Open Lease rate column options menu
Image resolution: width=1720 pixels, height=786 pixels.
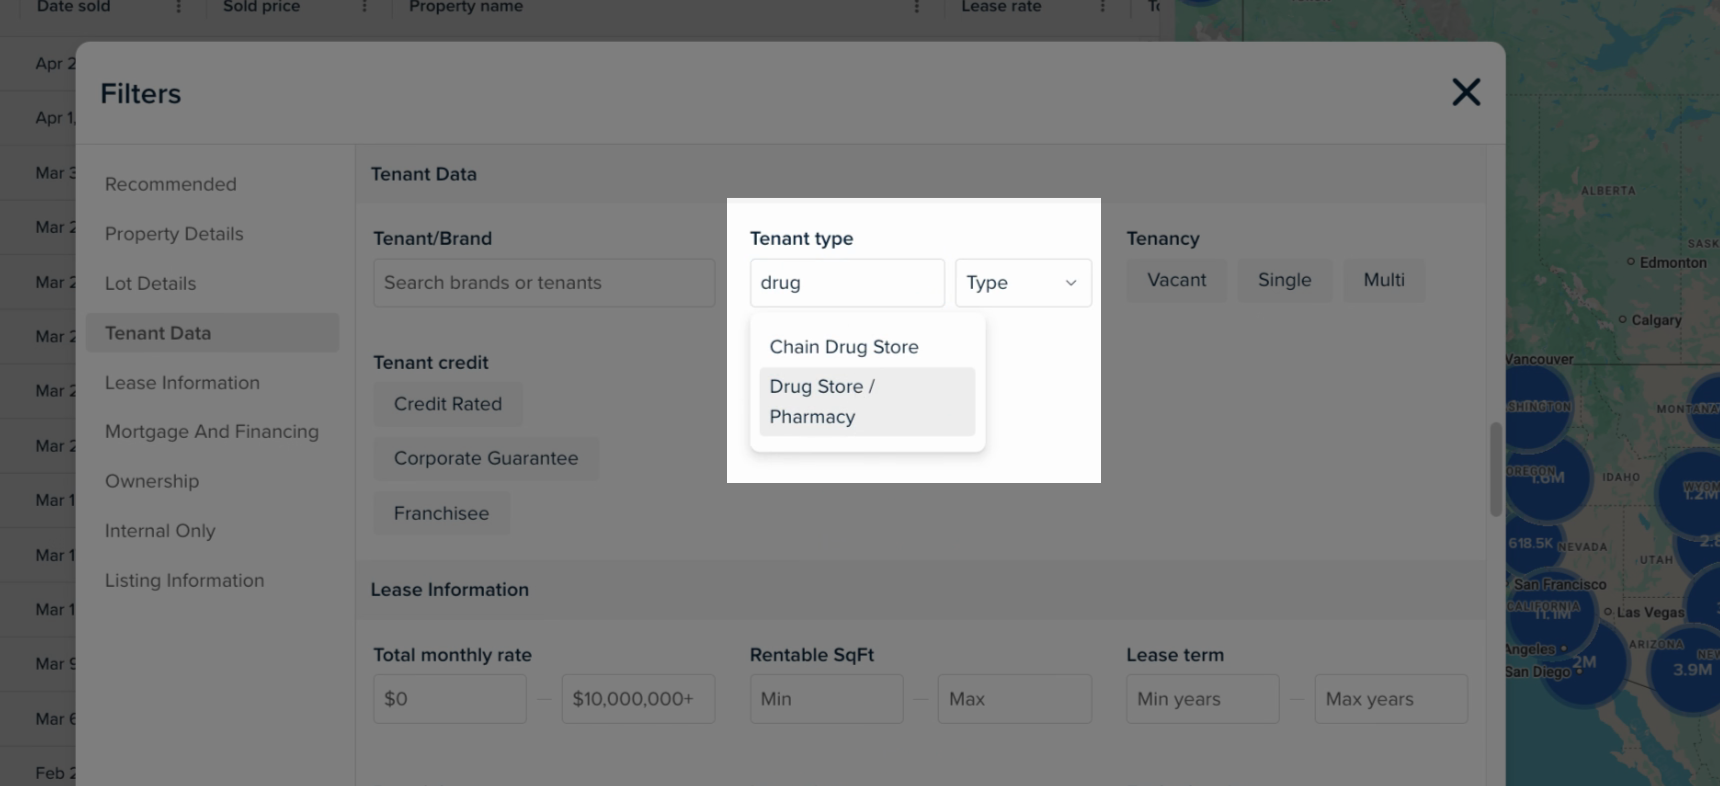1102,7
